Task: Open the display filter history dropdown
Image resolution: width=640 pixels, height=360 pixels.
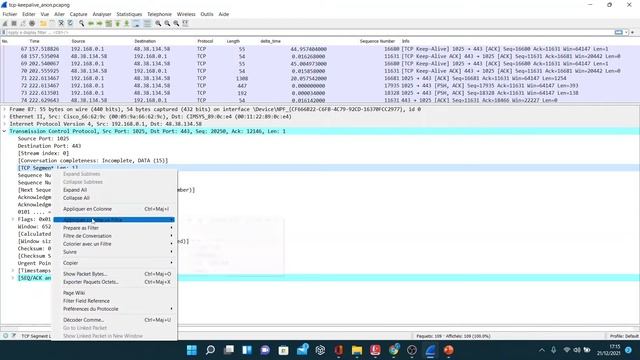Action: click(x=627, y=32)
